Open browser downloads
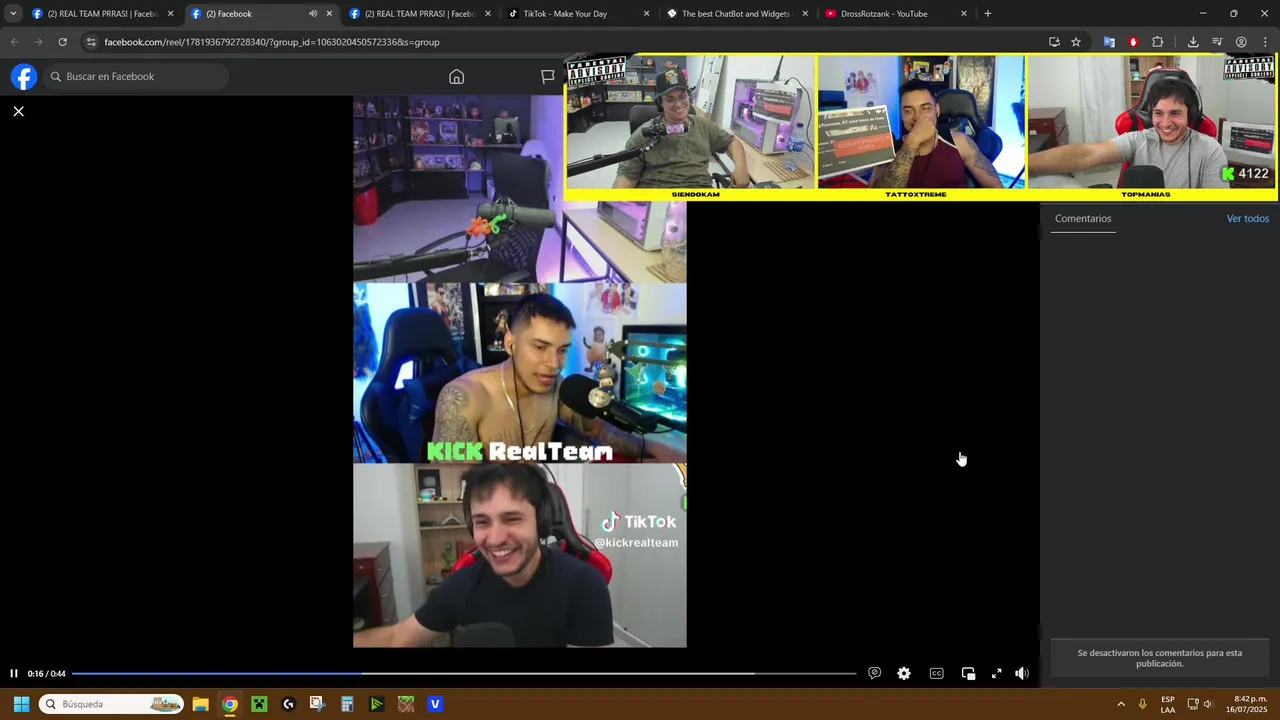 click(1193, 42)
